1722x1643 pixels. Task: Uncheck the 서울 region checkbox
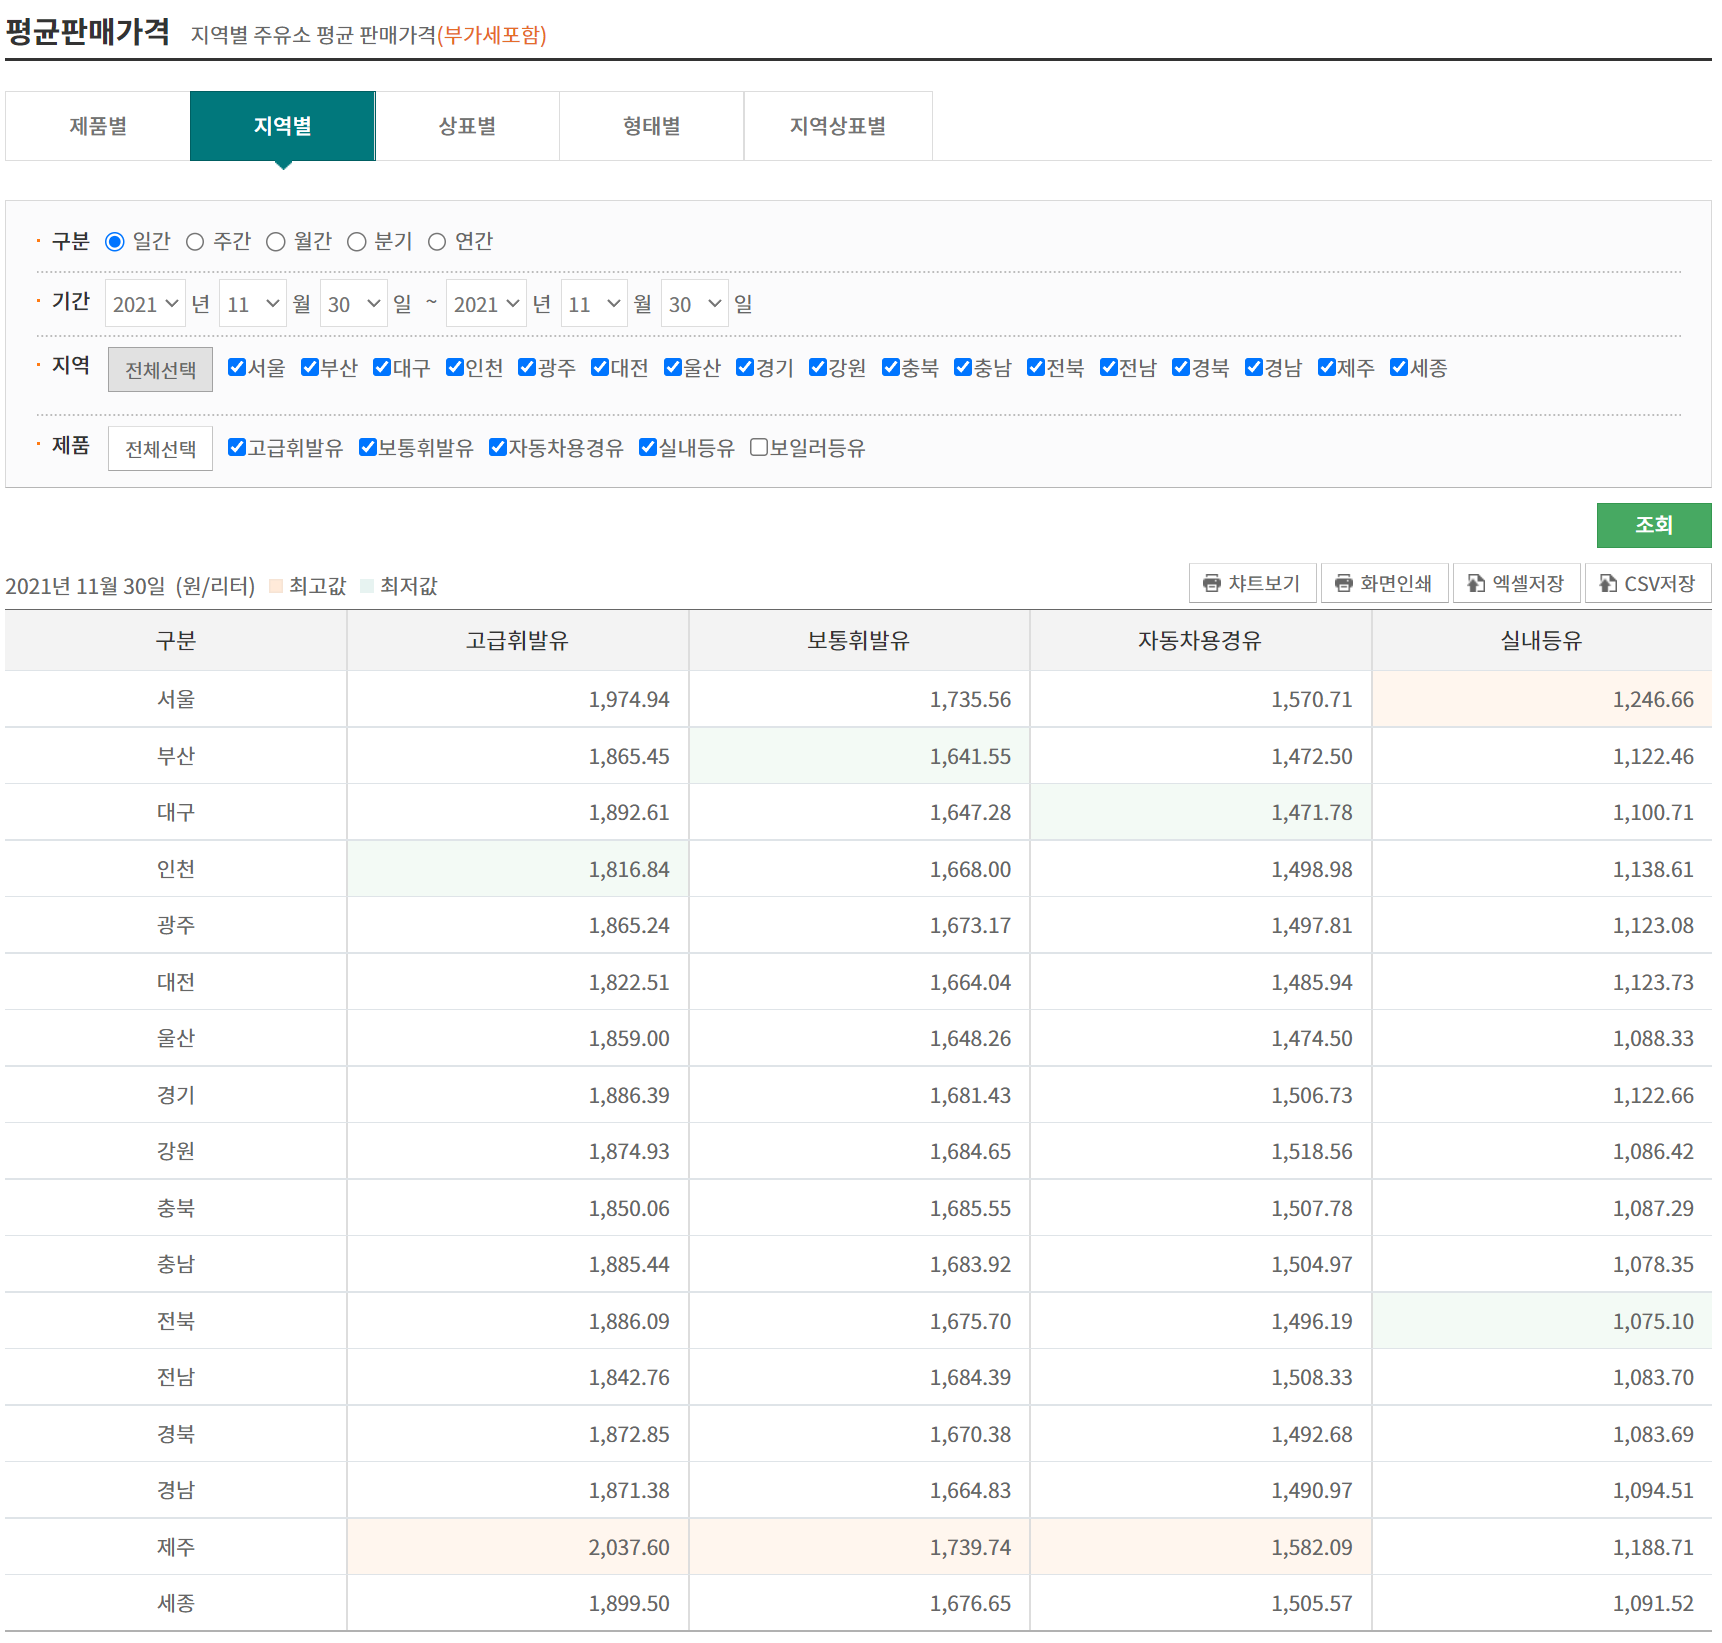tap(237, 367)
